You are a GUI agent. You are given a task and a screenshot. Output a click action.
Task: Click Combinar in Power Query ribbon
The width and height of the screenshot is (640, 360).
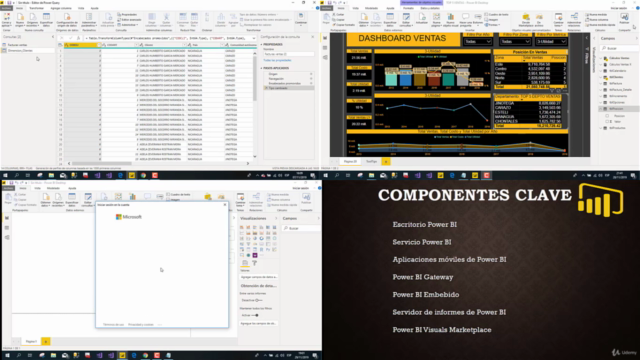[301, 20]
